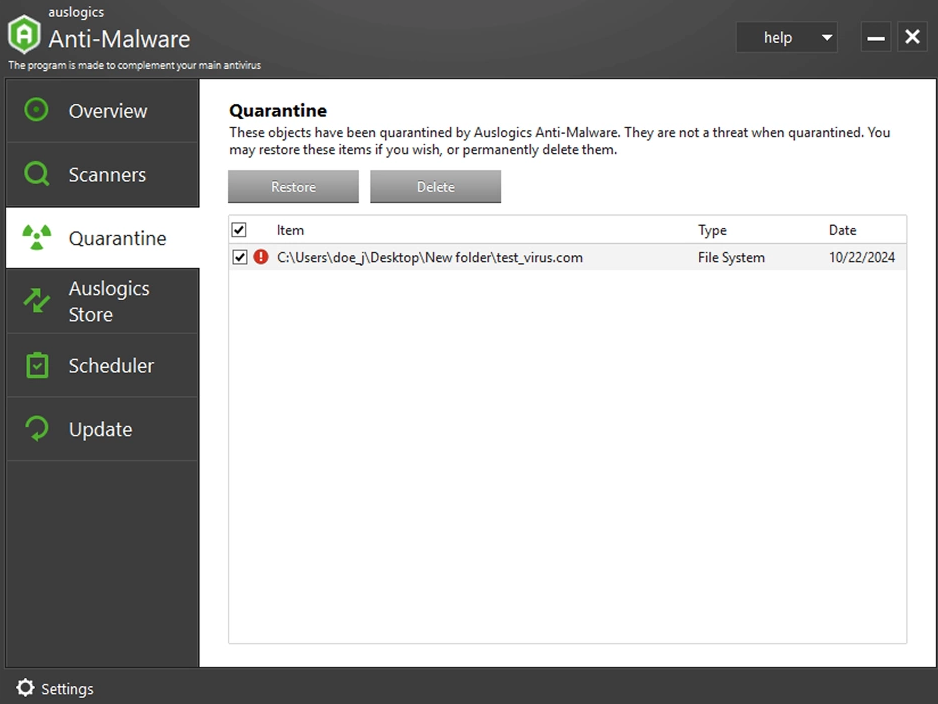Click the Scanners magnifier icon
The width and height of the screenshot is (938, 704).
coord(37,174)
